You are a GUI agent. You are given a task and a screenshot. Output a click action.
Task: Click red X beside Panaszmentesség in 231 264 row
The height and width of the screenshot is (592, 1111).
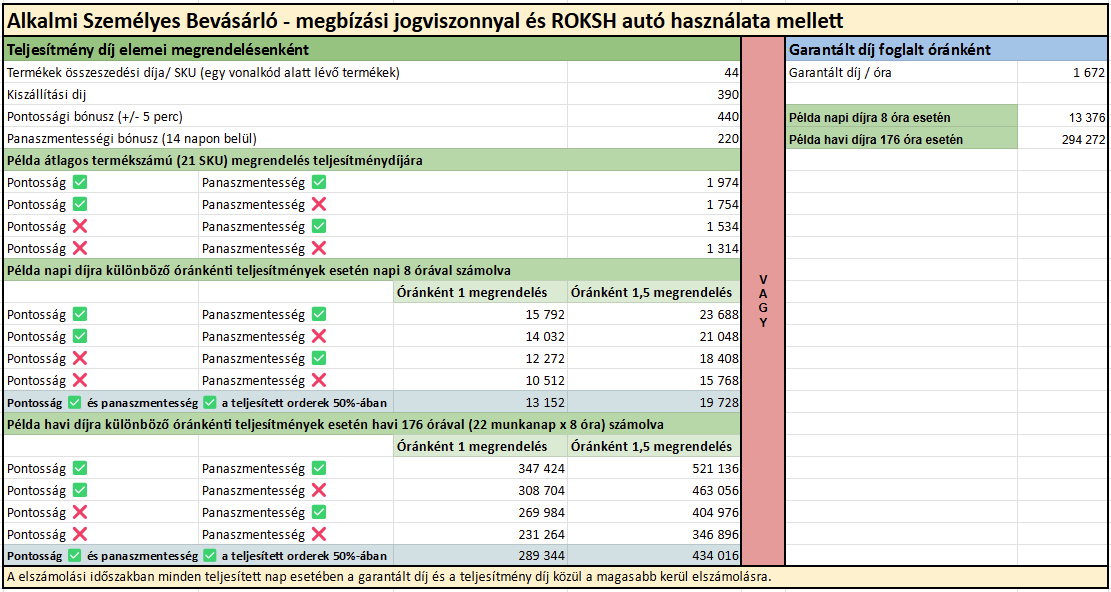tap(319, 534)
